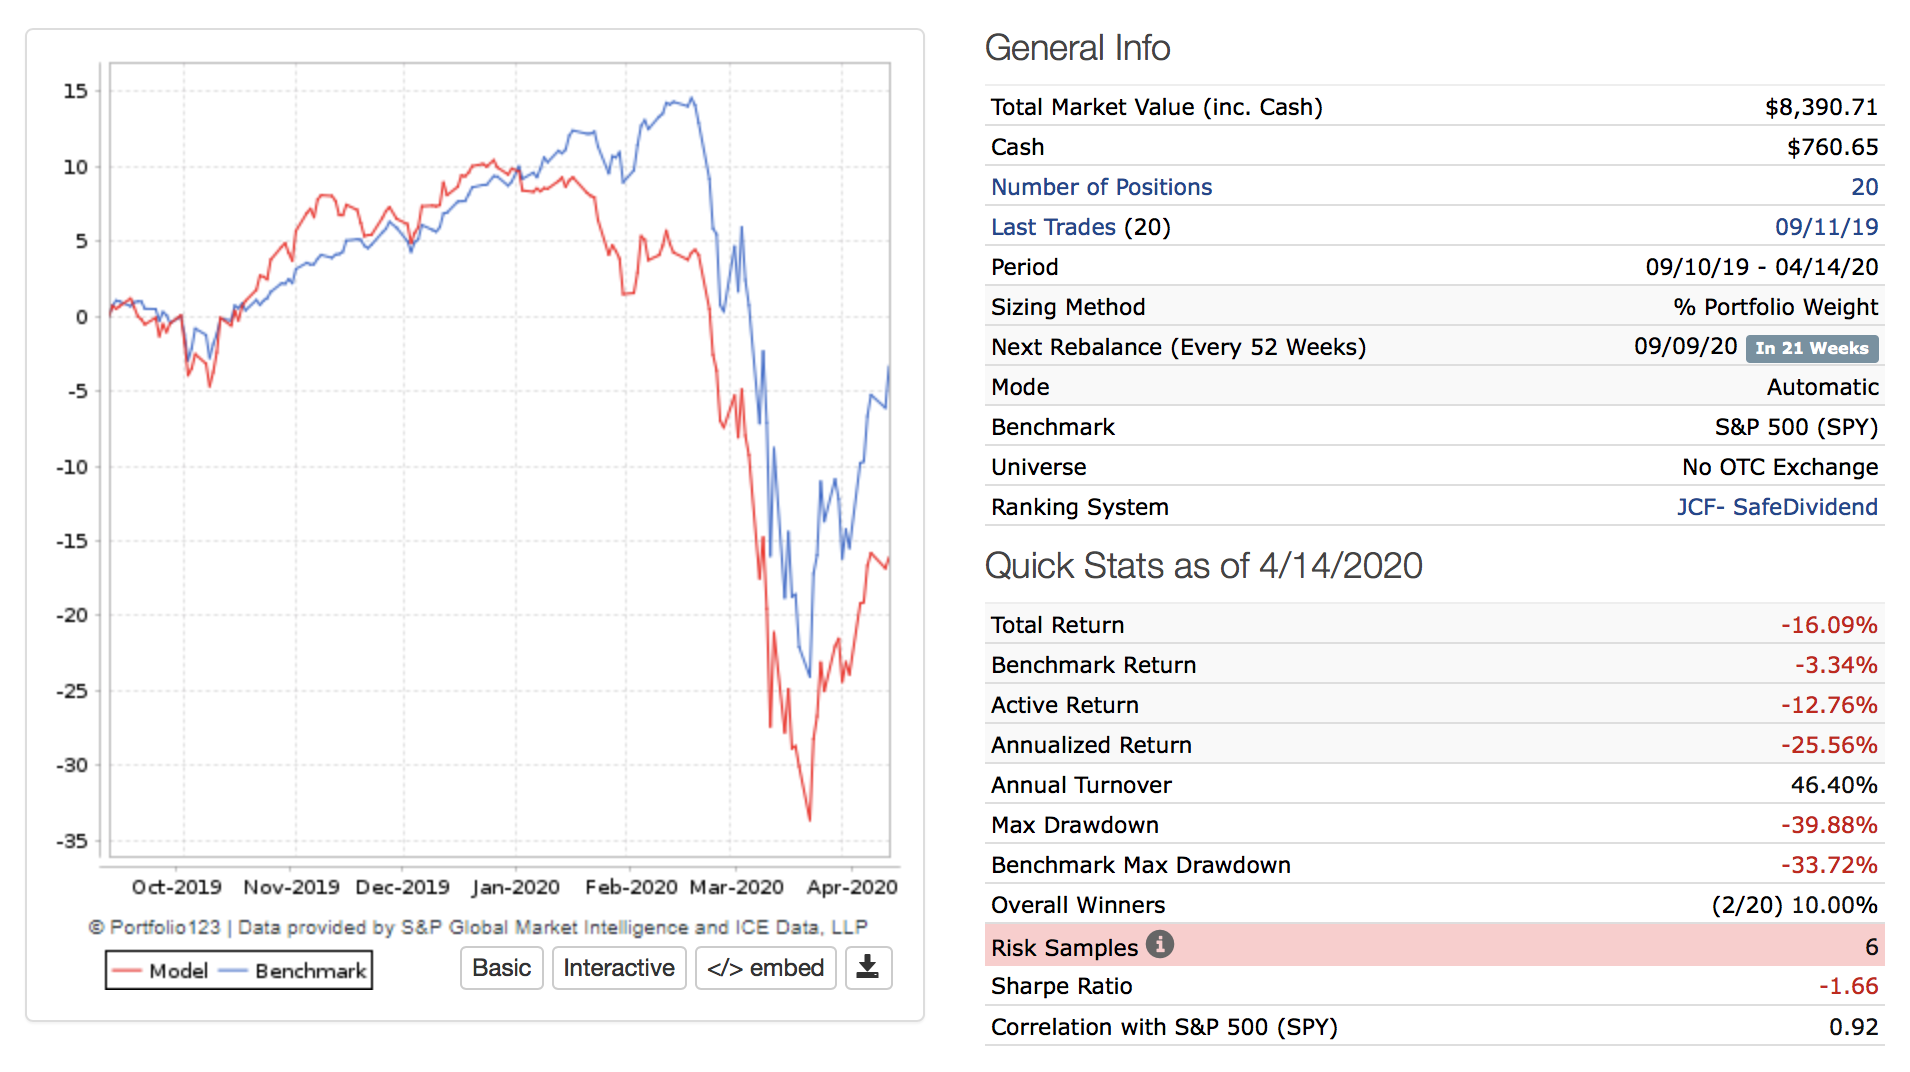Click the highlighted Risk Samples row label
This screenshot has height=1072, width=1910.
point(1064,947)
